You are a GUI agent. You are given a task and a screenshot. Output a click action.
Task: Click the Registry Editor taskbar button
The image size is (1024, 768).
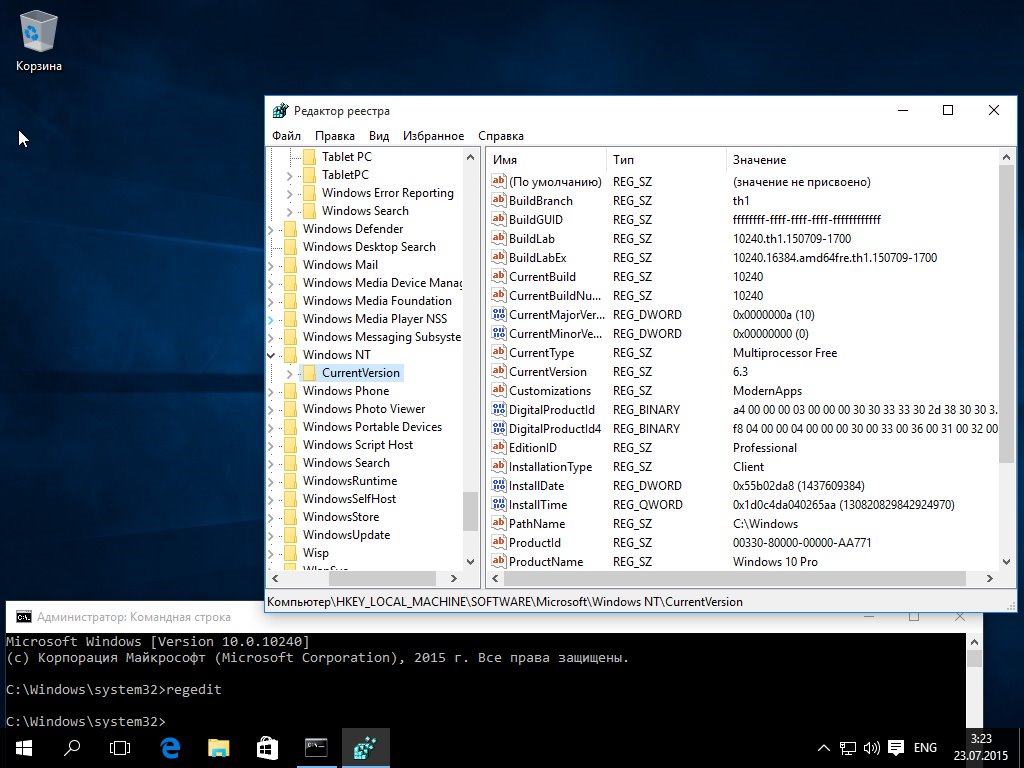[x=365, y=748]
